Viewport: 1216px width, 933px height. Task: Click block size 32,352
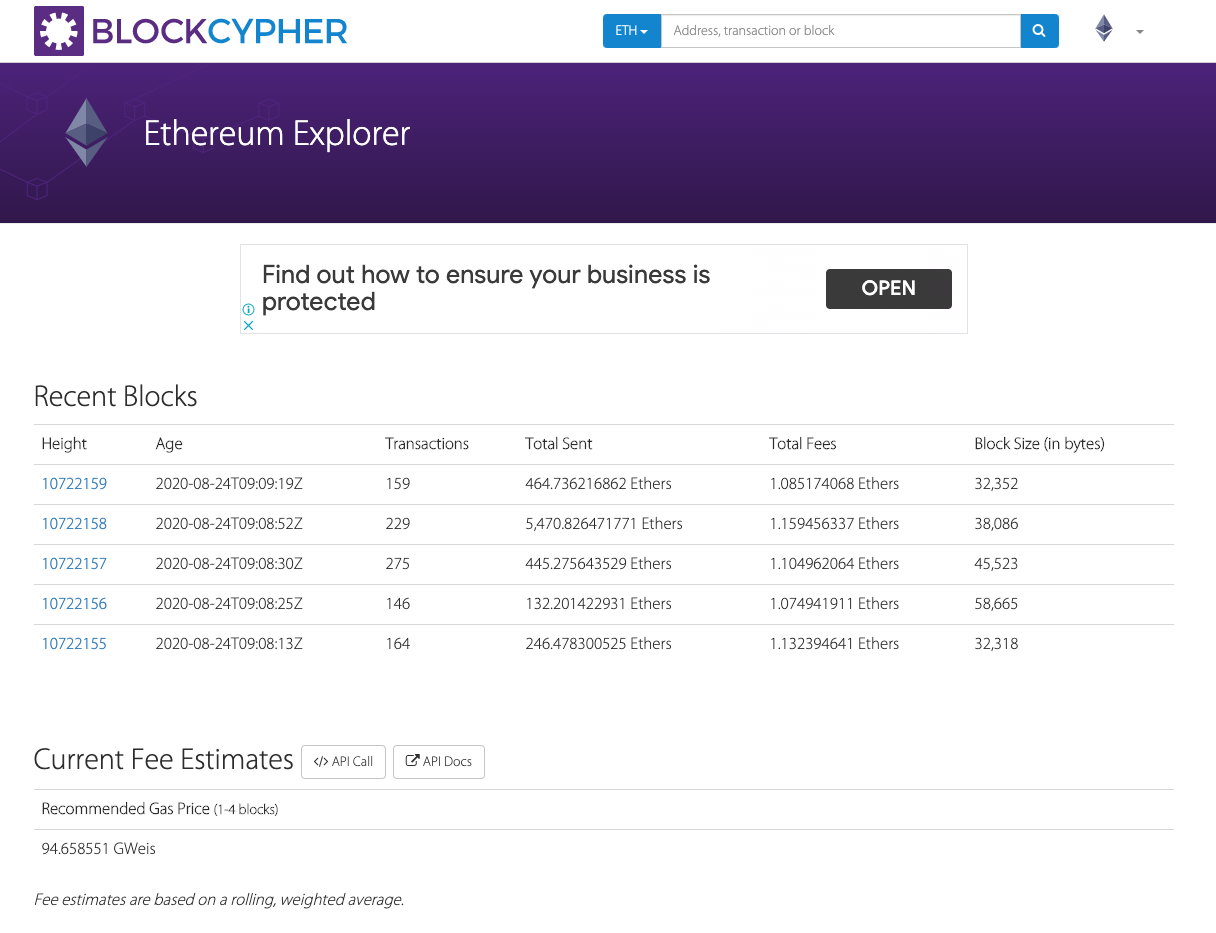(996, 484)
